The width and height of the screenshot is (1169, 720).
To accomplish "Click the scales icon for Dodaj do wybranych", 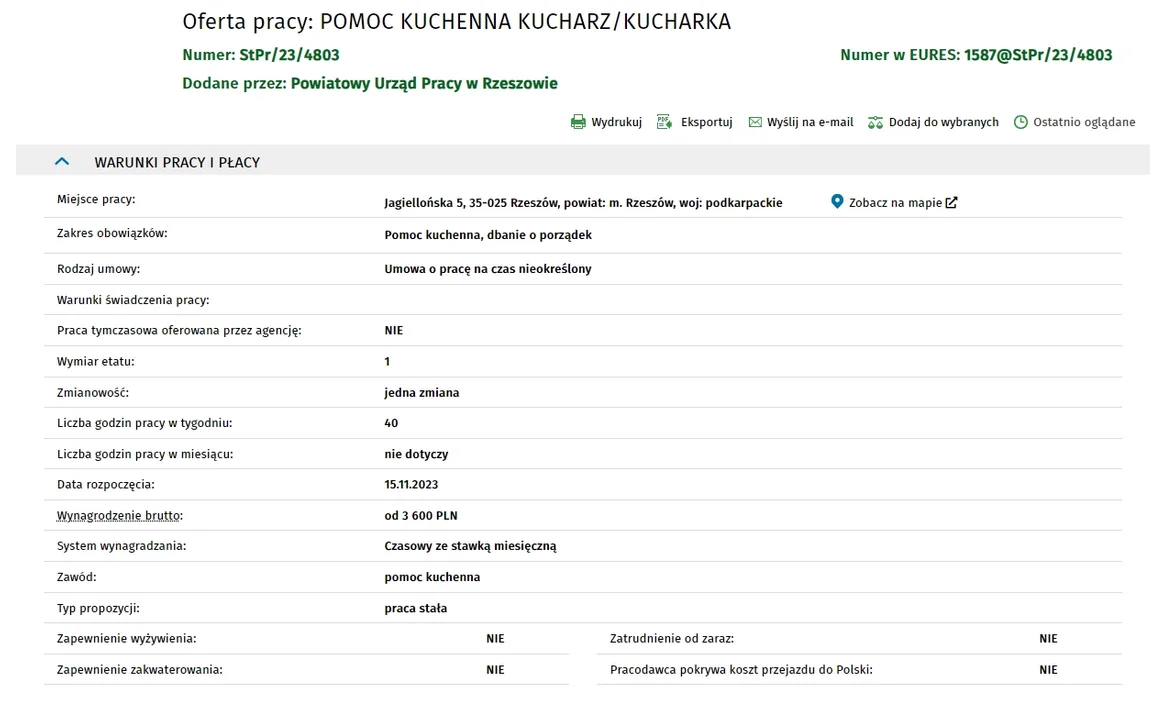I will (875, 122).
